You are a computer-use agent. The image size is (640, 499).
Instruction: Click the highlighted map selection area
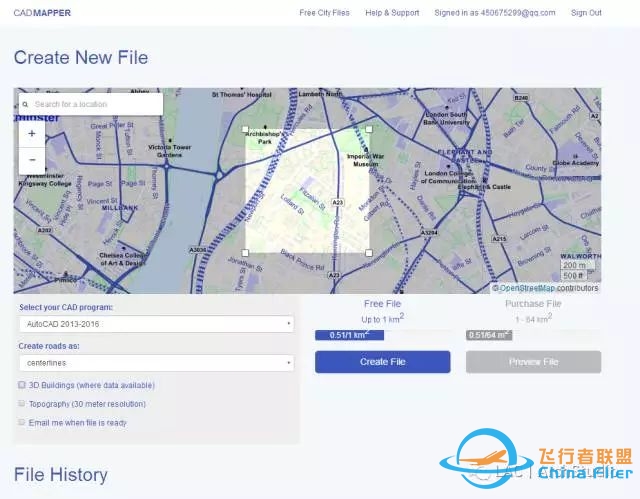coord(307,191)
